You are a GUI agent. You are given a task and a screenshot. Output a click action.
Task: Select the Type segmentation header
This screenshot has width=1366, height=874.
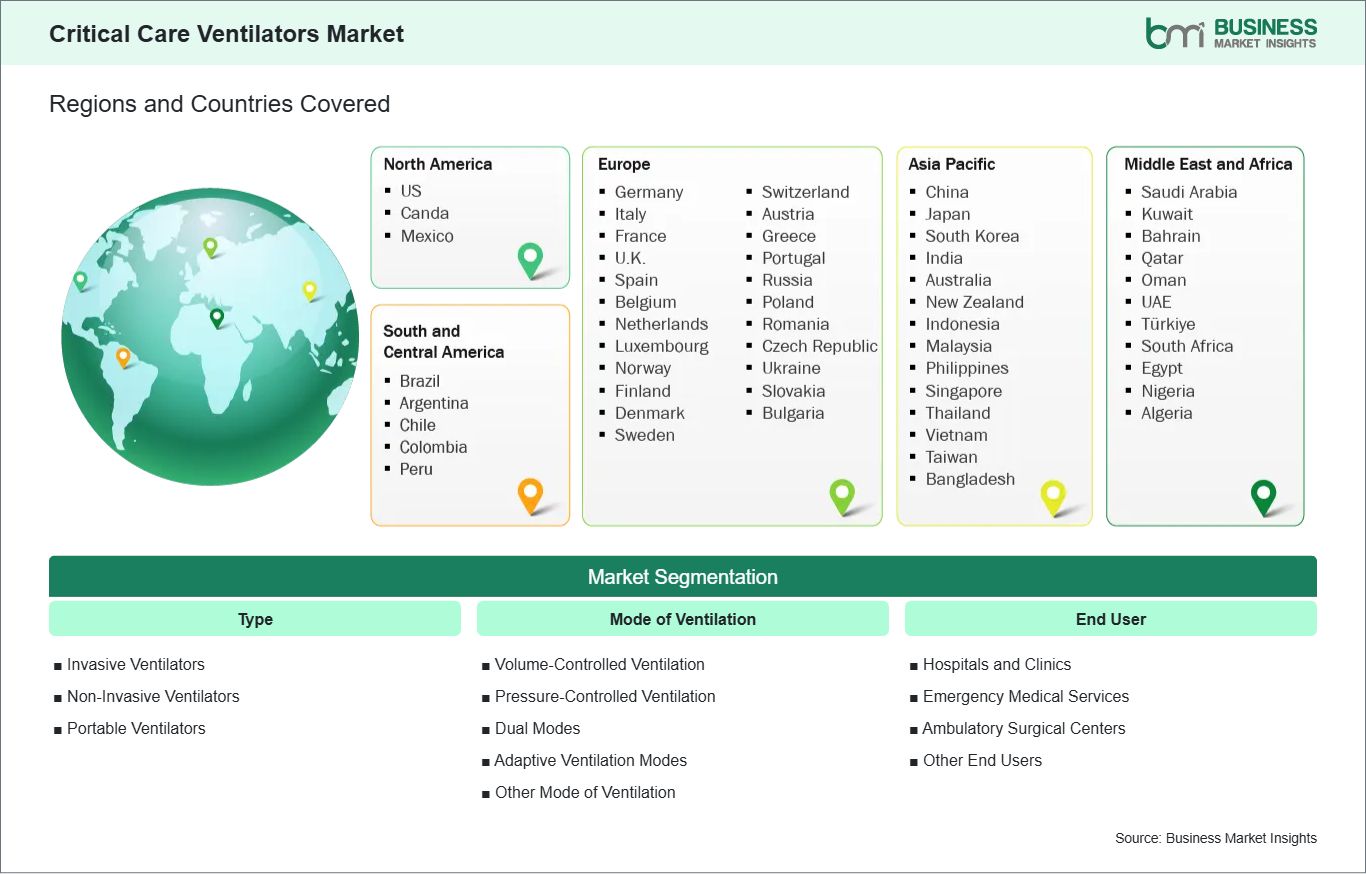(255, 619)
